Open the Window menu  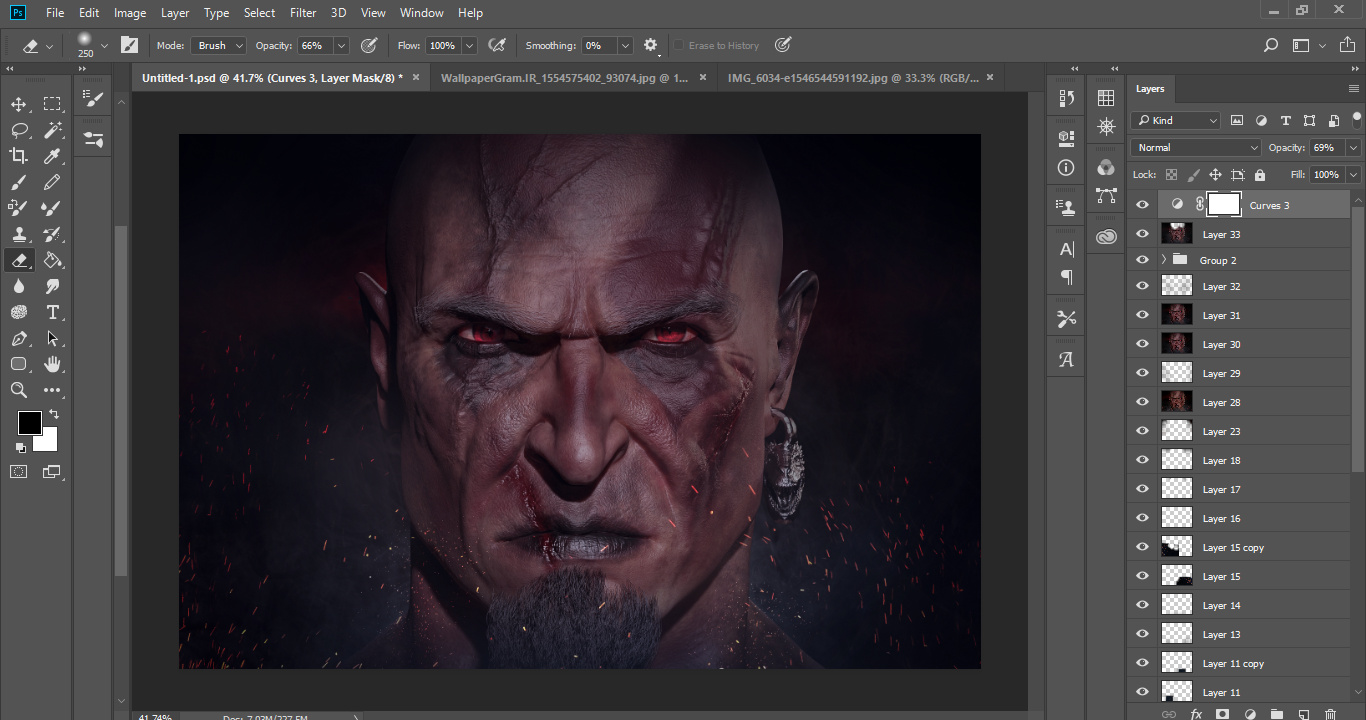click(421, 13)
